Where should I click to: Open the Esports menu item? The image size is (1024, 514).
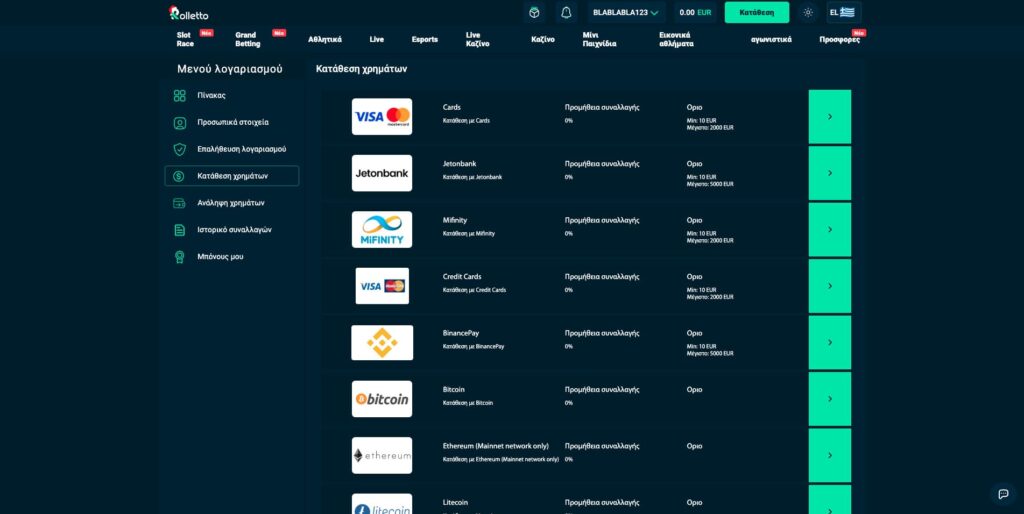pos(424,39)
